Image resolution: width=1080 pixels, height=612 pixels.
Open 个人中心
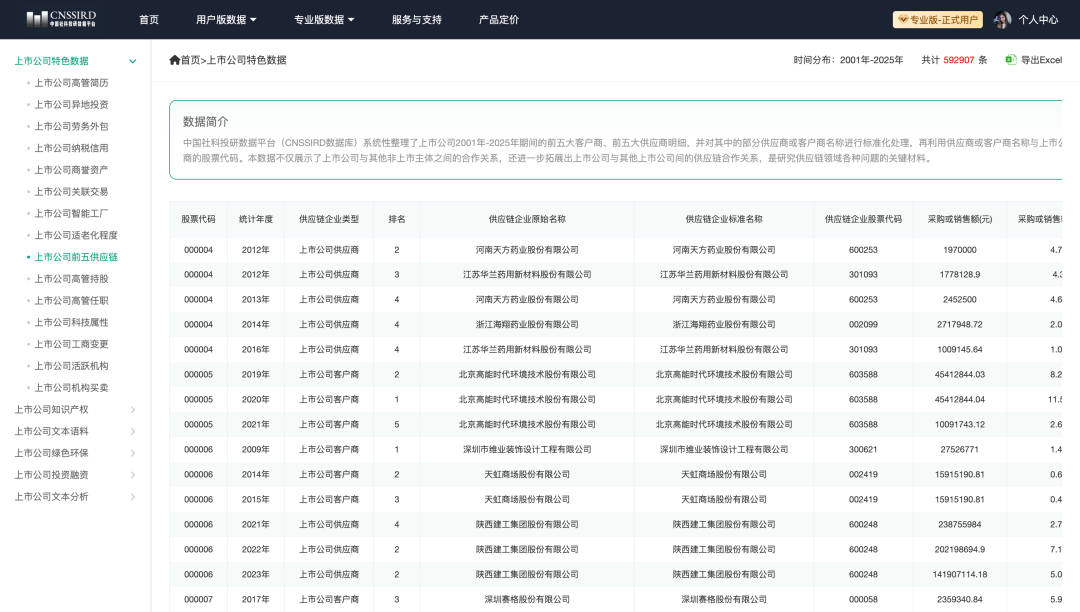pos(1038,19)
